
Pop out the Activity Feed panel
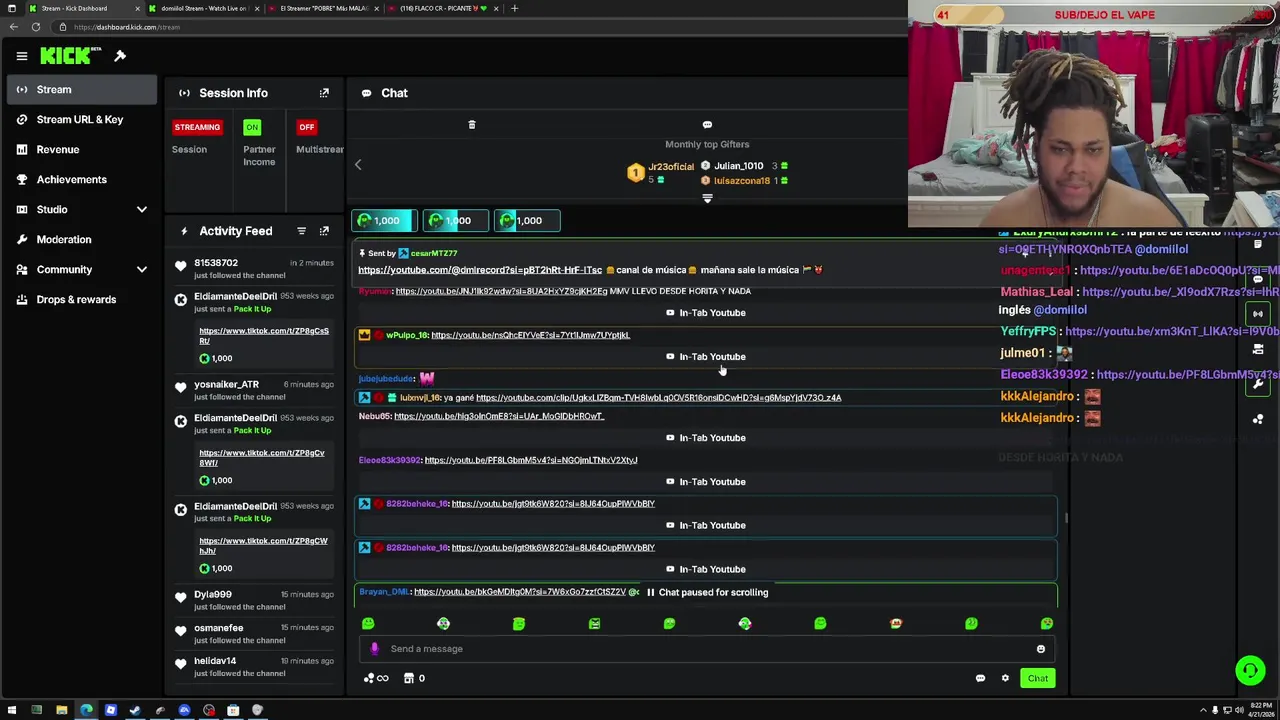(324, 231)
